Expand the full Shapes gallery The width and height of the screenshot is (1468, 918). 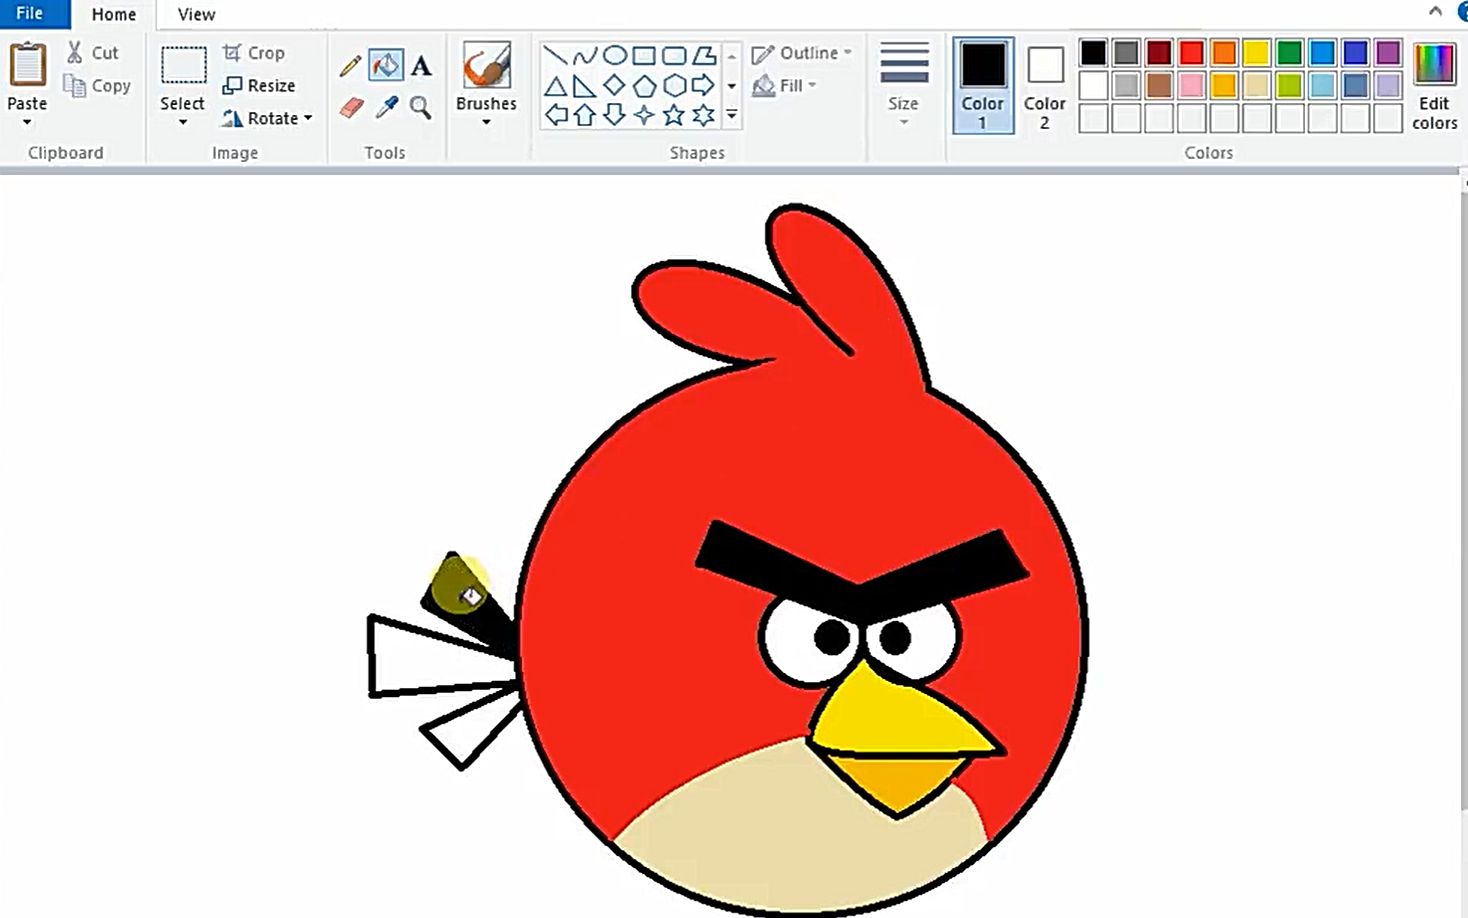[732, 116]
